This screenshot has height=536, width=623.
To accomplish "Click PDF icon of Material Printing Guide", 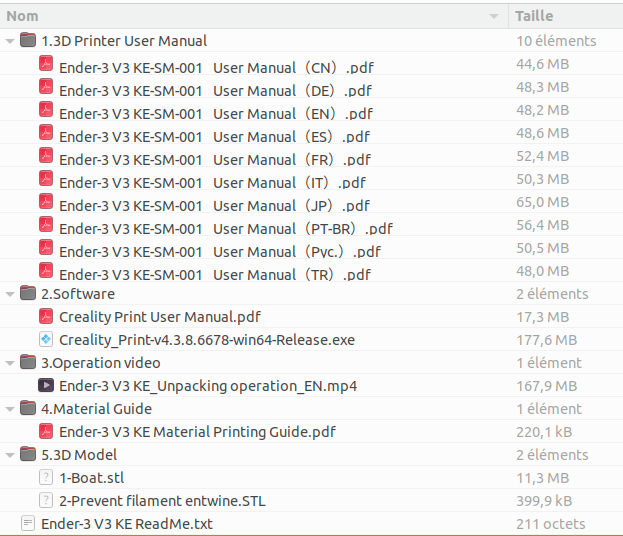I will point(46,431).
